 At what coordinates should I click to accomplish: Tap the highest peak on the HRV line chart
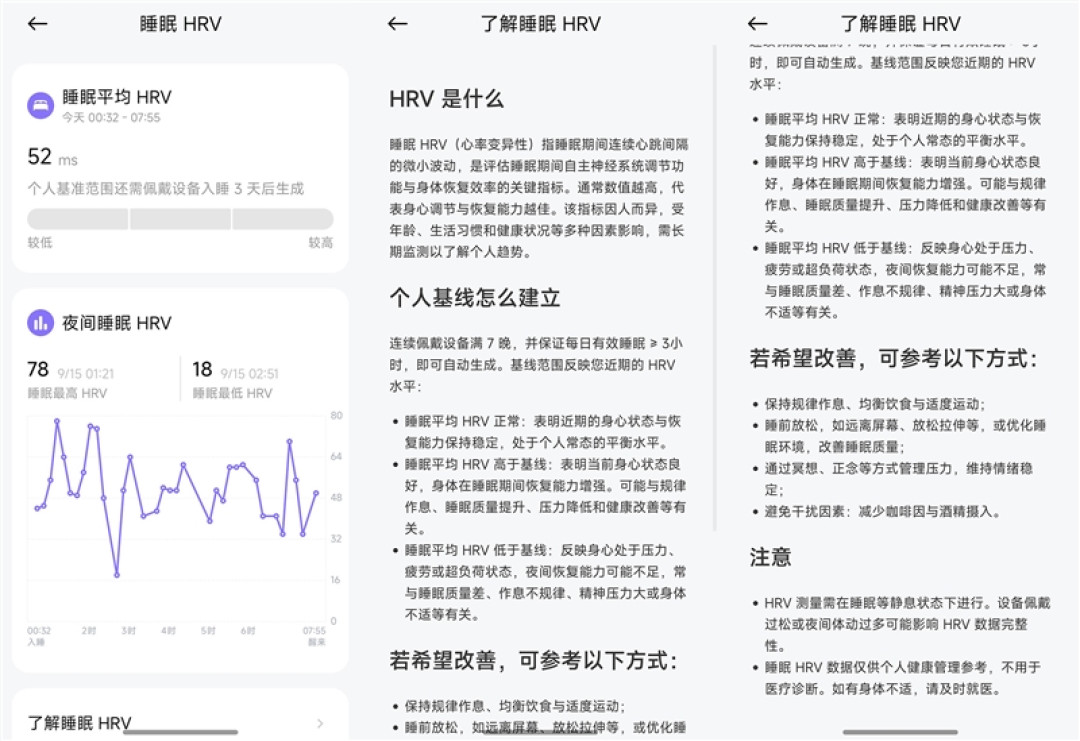[x=57, y=420]
